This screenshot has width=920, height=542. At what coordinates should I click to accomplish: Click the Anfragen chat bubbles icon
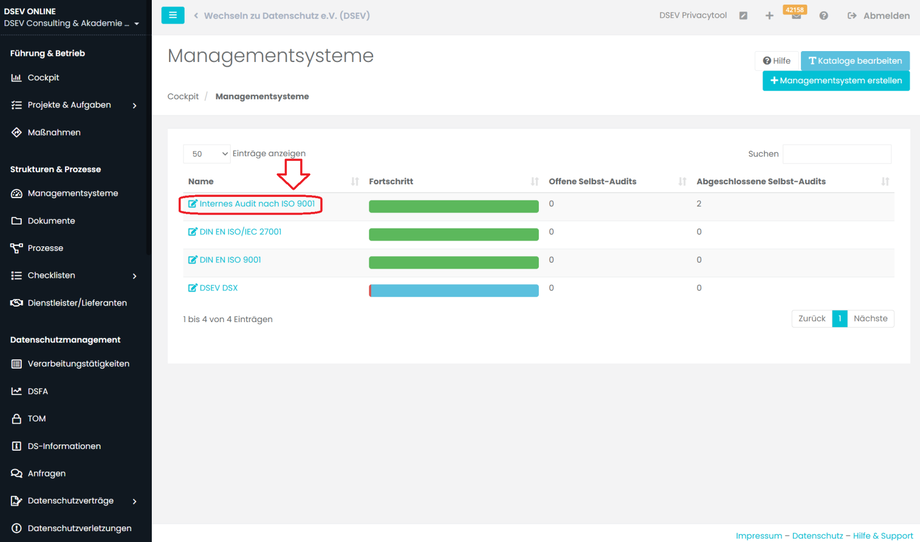point(16,473)
